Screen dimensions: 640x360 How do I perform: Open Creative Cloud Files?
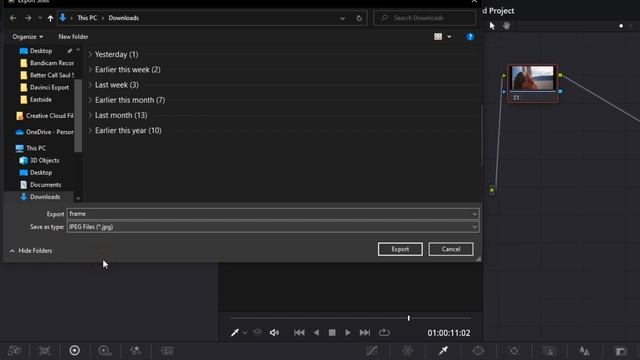click(45, 116)
